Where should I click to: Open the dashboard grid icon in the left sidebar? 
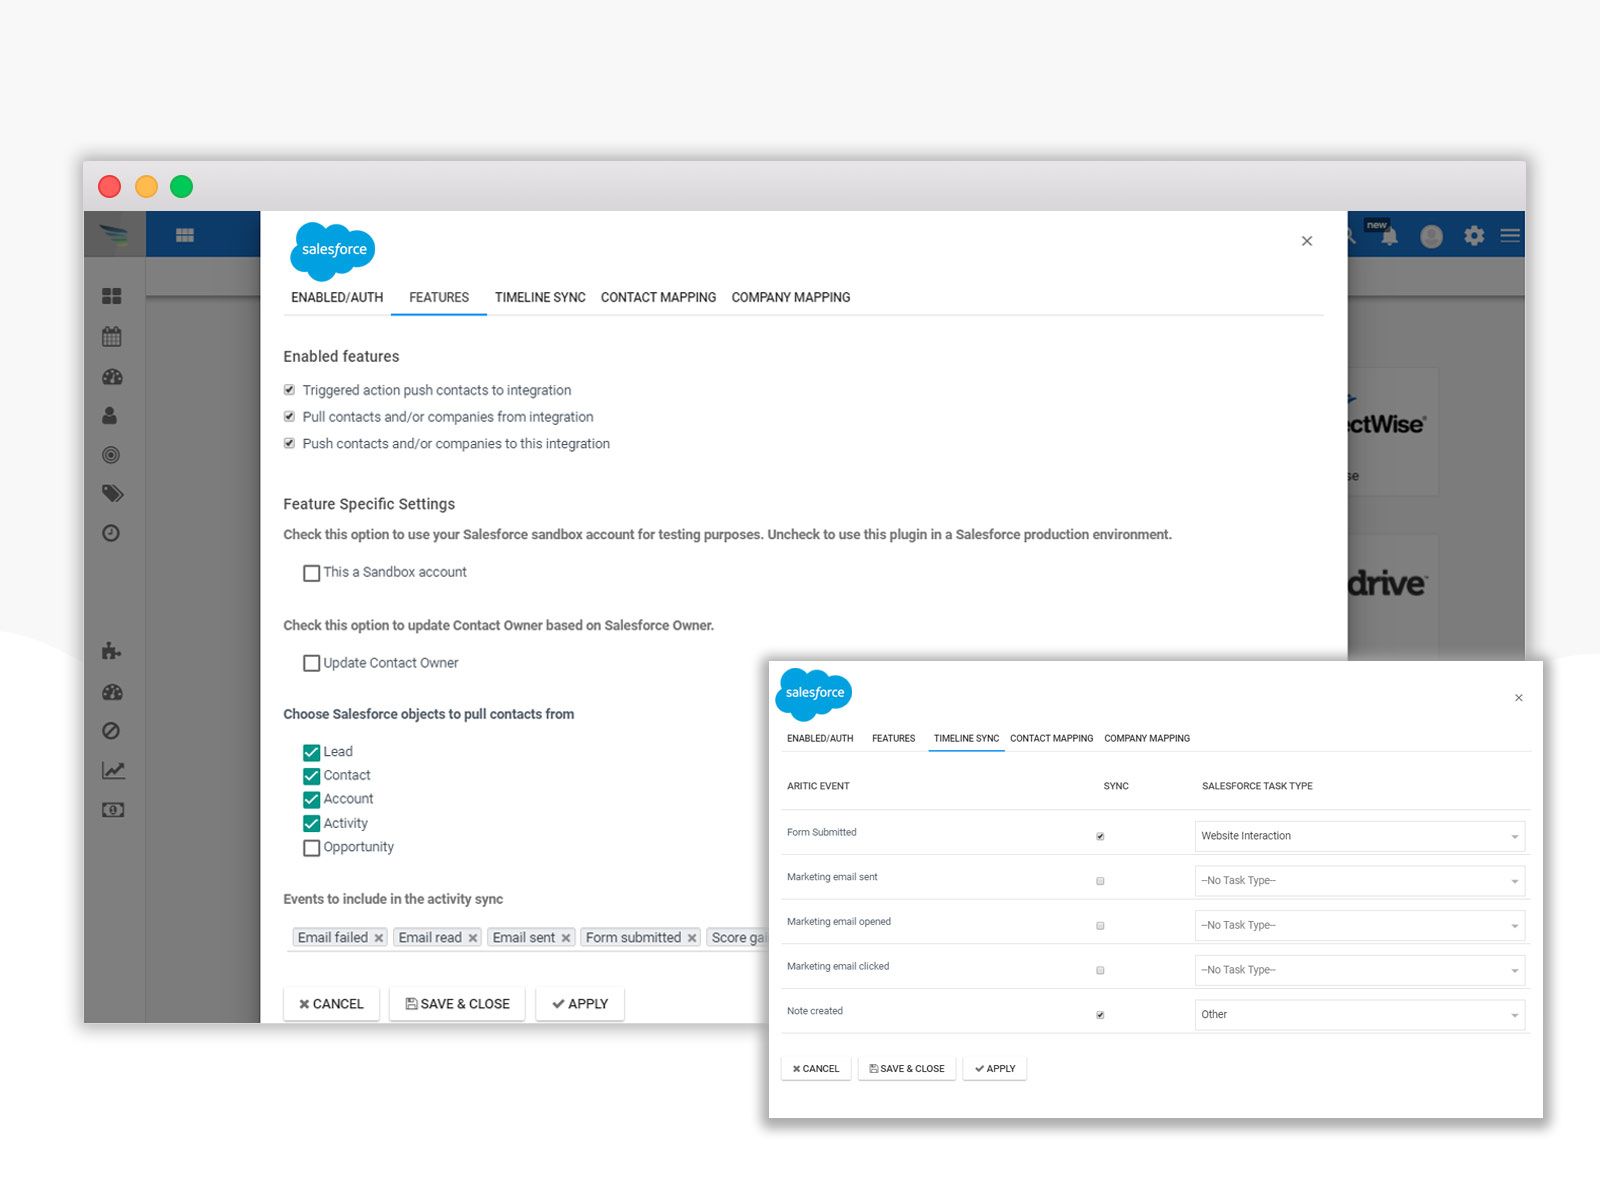tap(112, 296)
